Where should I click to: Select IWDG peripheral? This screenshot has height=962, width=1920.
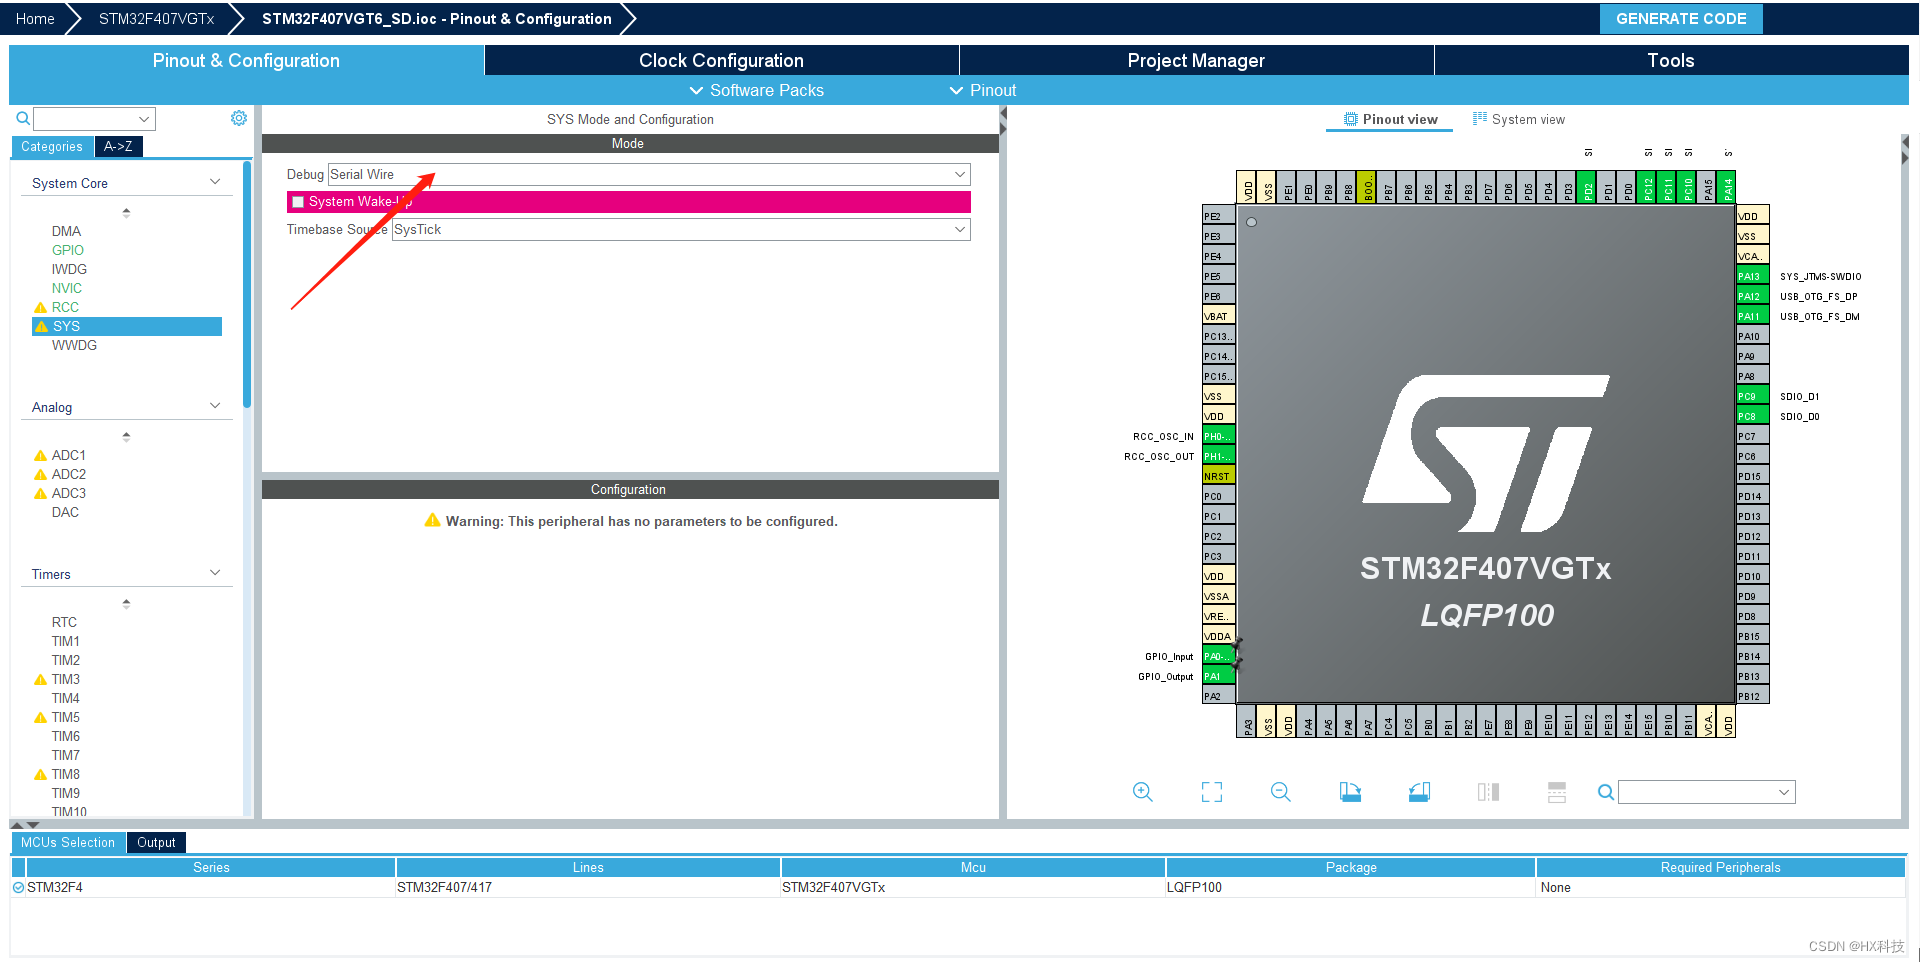[69, 269]
